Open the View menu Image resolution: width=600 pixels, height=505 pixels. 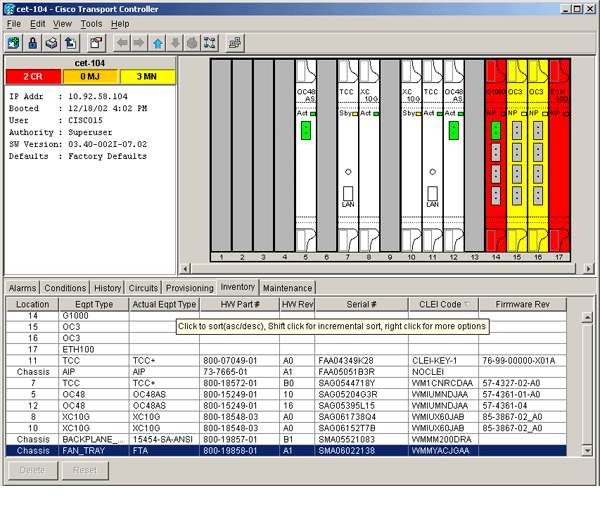(62, 24)
